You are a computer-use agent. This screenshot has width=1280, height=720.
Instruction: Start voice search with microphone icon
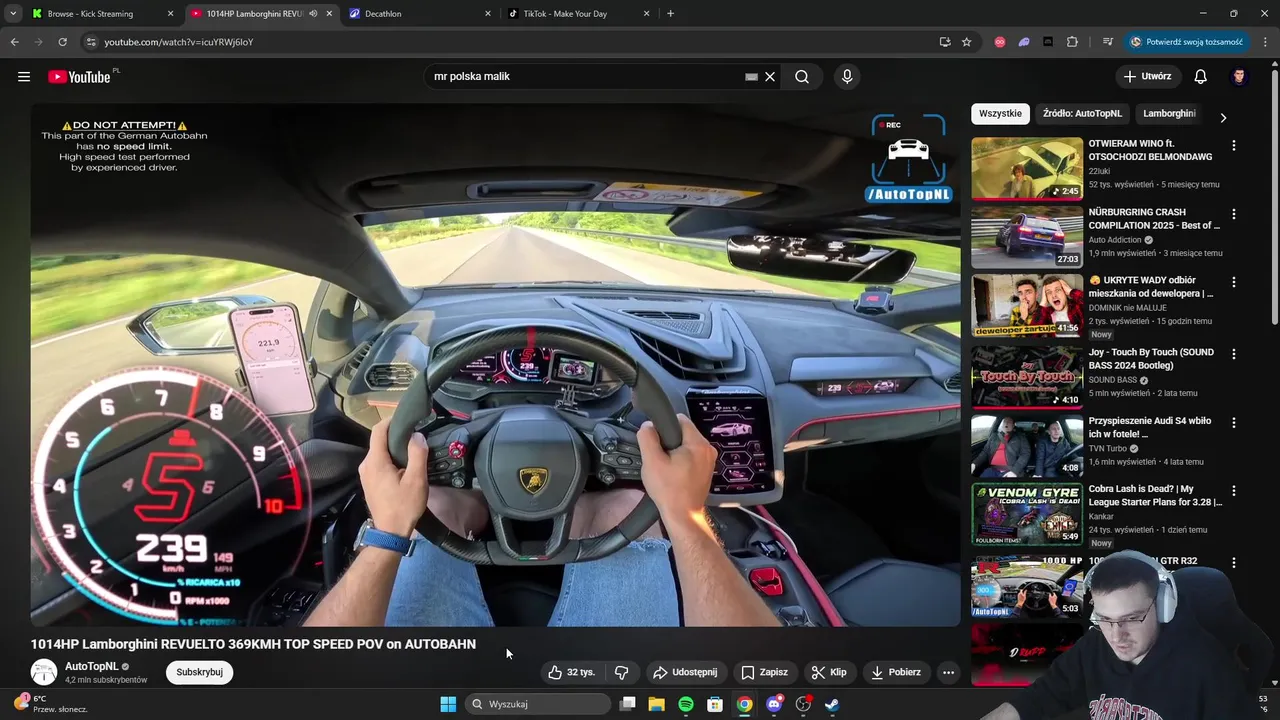[x=847, y=77]
